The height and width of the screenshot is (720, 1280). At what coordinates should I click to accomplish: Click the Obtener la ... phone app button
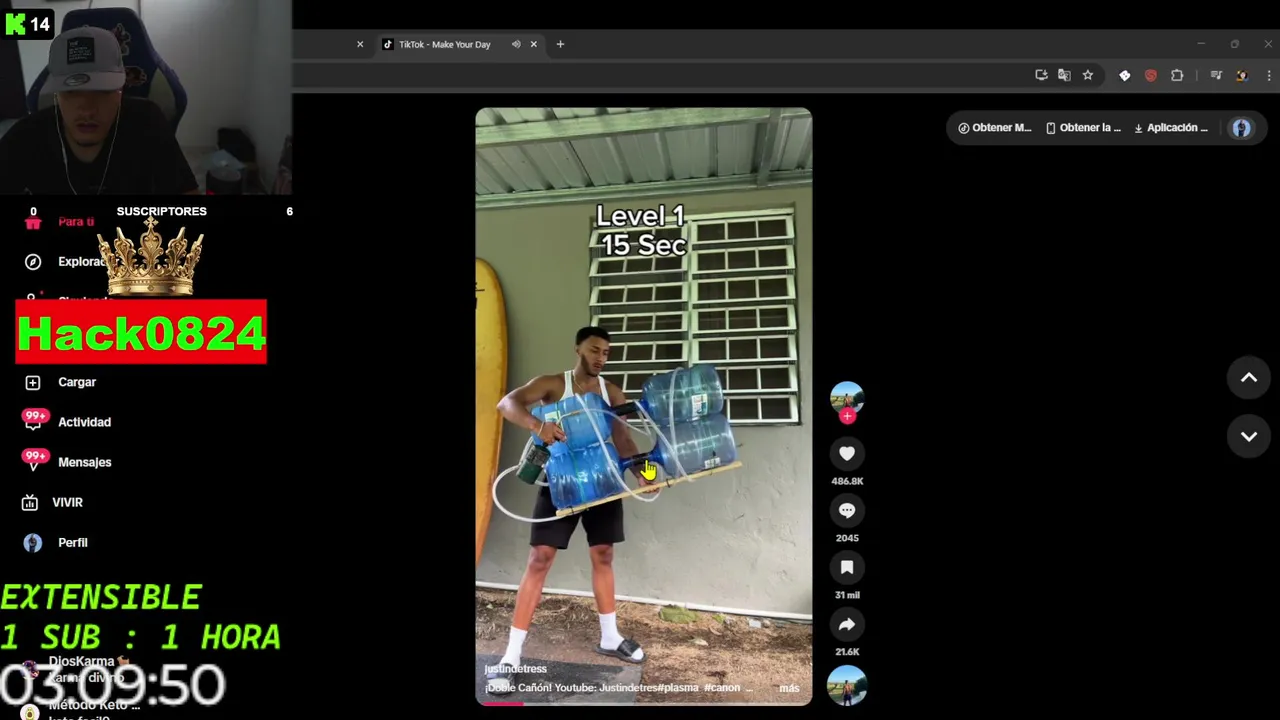[x=1084, y=128]
